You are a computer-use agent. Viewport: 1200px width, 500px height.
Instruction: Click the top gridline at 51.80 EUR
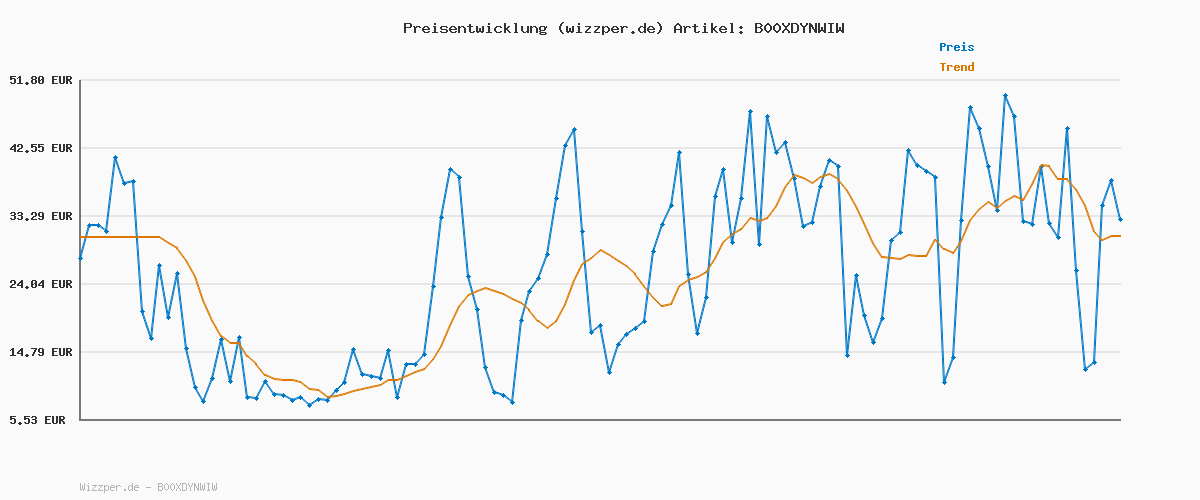coord(600,80)
